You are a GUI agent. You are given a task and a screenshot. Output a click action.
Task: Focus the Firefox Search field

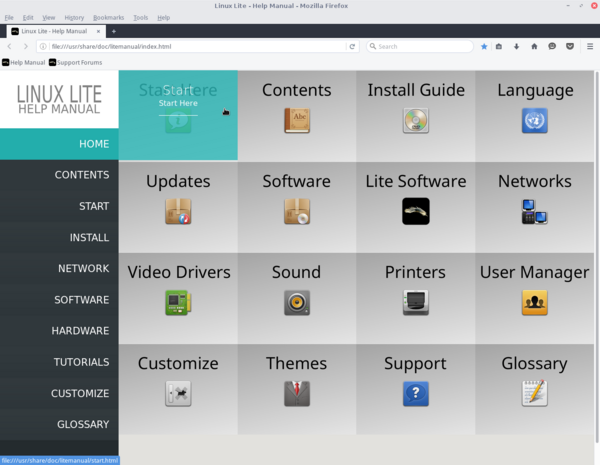pyautogui.click(x=420, y=46)
